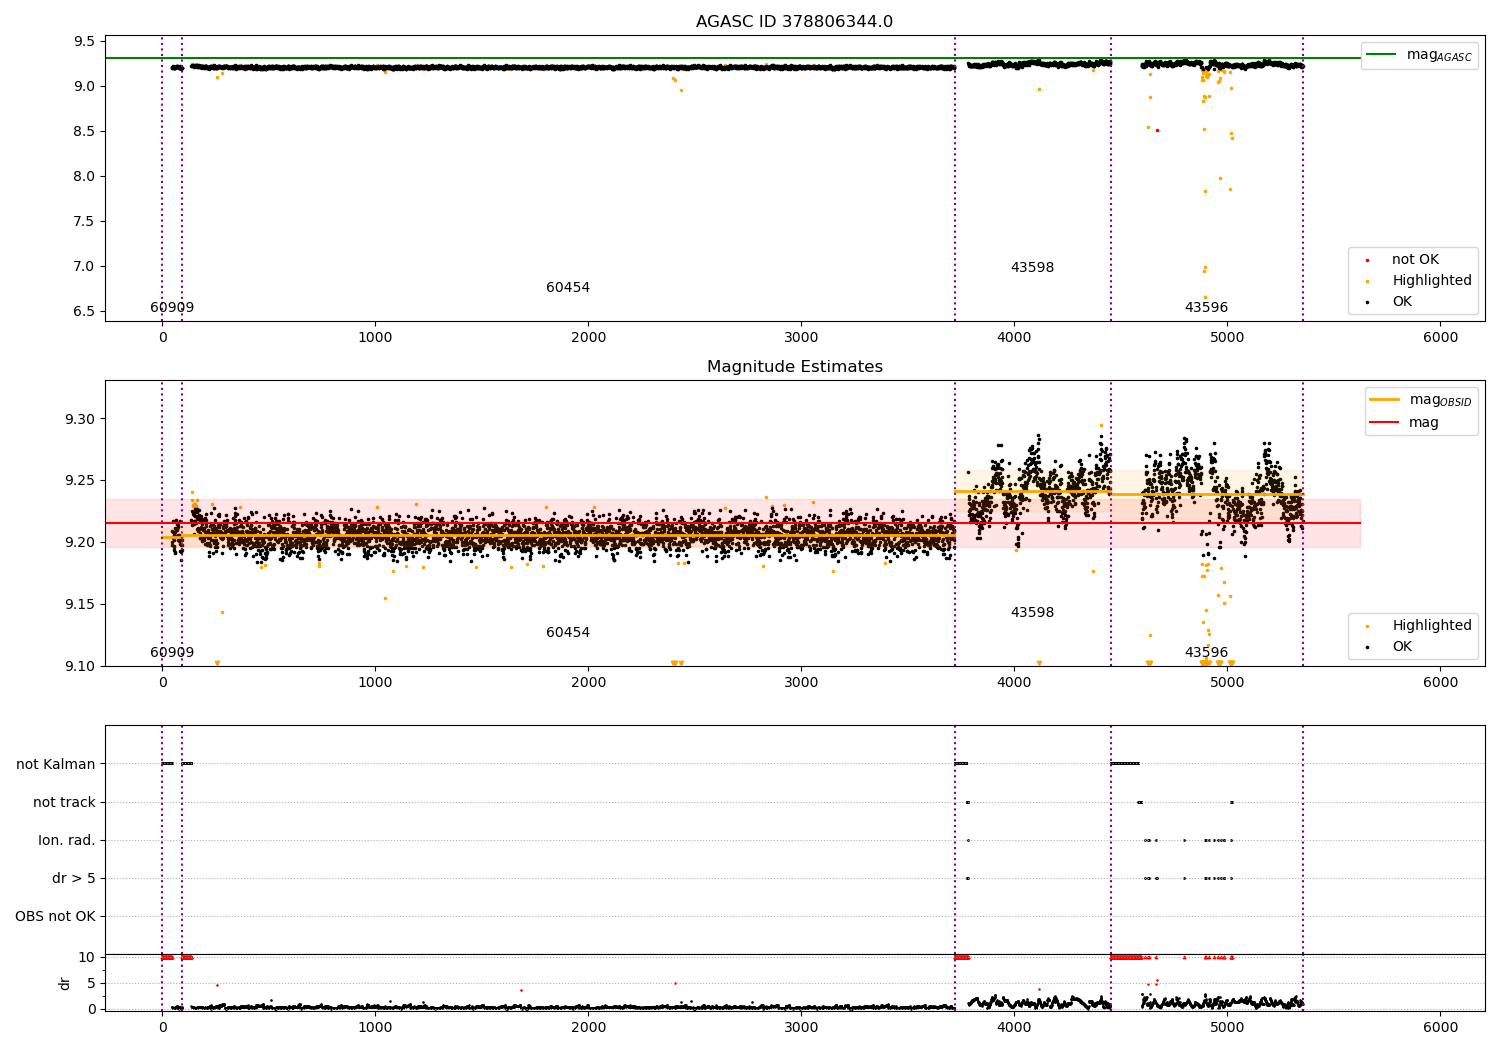The height and width of the screenshot is (1050, 1500).
Task: Click the 'Magnitude Estimates' subplot title
Action: pyautogui.click(x=794, y=367)
